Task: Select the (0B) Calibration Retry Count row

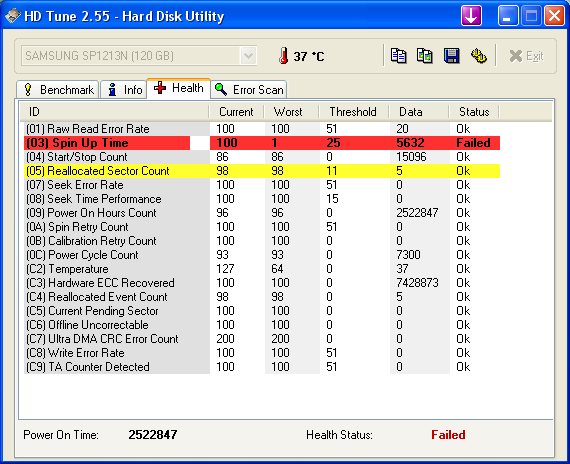Action: pyautogui.click(x=262, y=241)
